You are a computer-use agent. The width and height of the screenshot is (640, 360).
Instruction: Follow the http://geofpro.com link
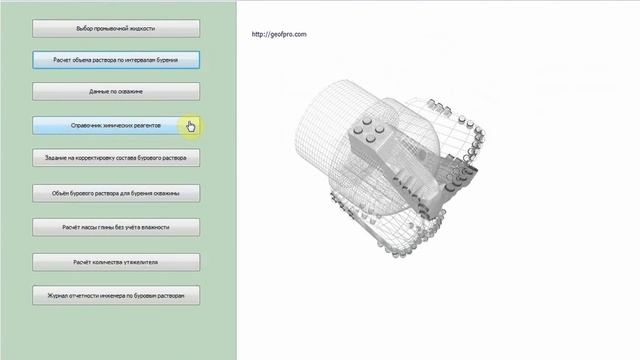(279, 34)
